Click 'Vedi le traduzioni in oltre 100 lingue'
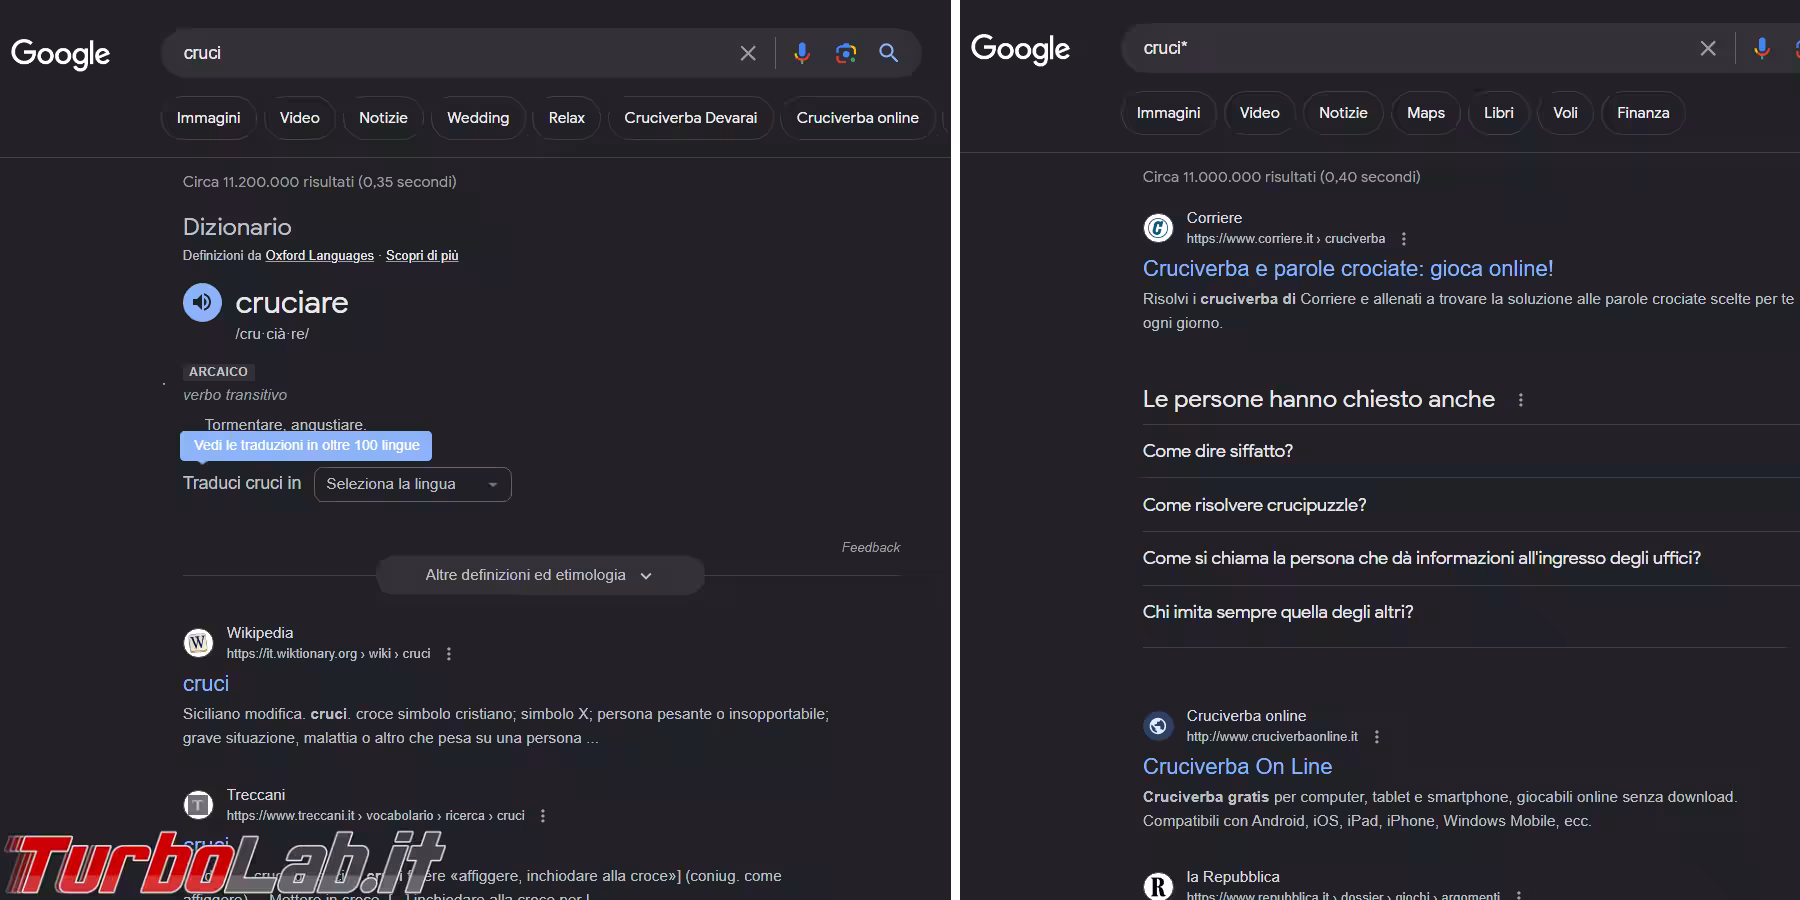The image size is (1800, 900). click(x=305, y=445)
